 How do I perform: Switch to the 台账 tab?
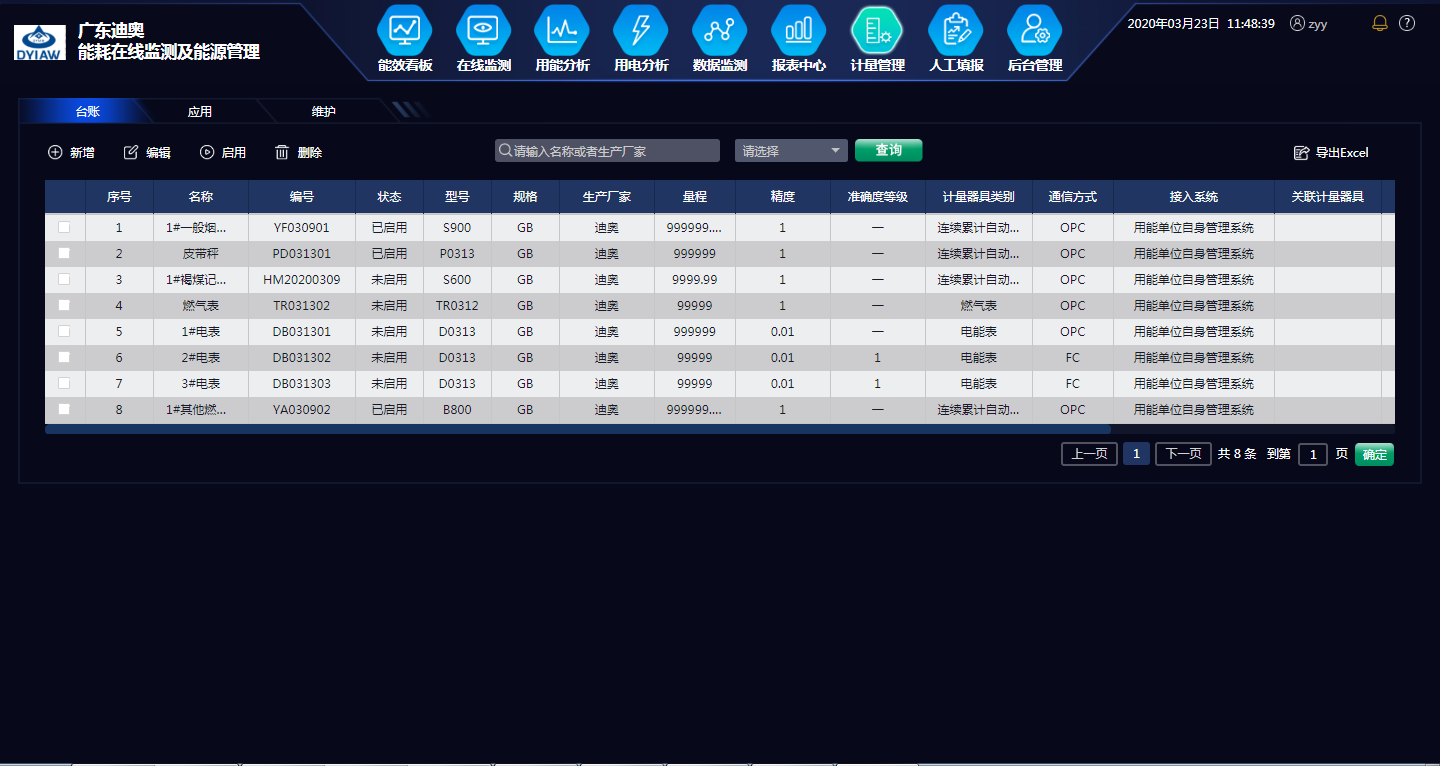pos(88,112)
